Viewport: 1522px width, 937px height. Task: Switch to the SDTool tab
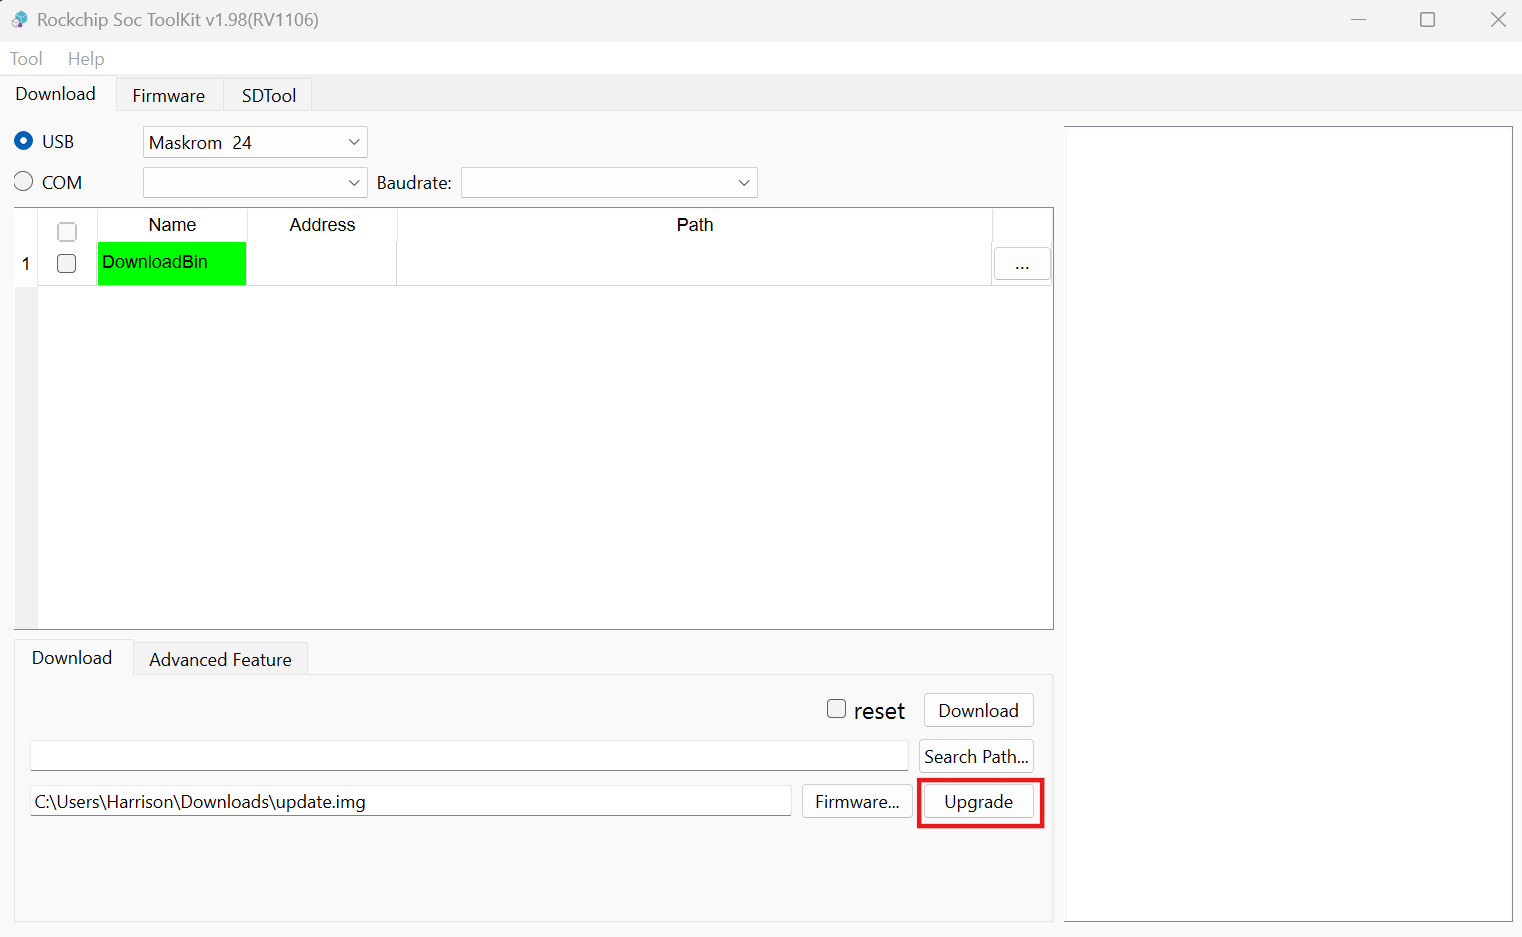click(x=268, y=96)
